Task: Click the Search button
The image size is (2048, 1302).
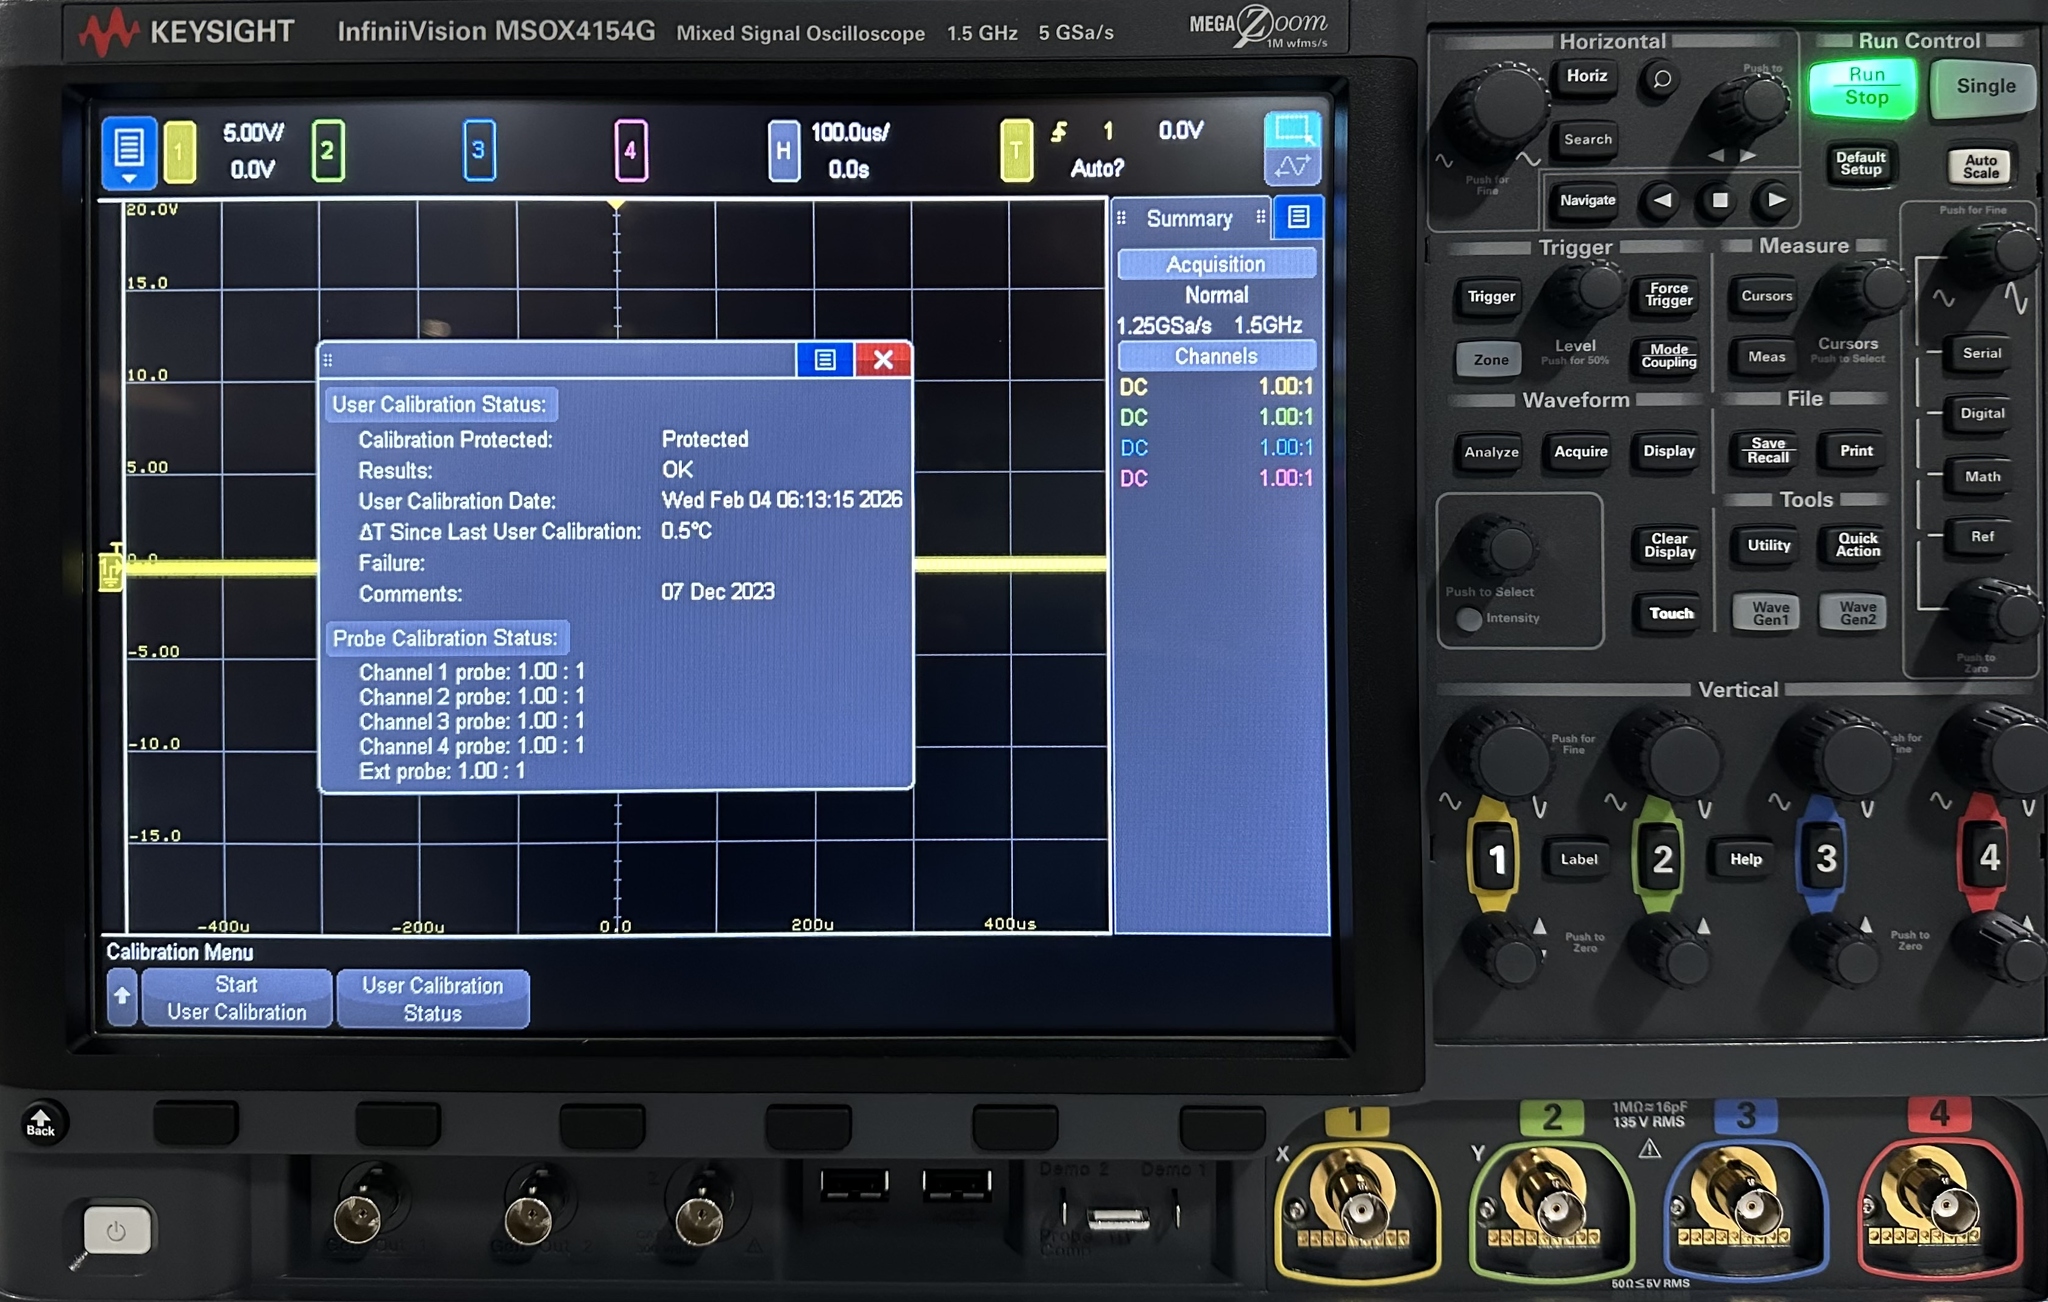Action: (x=1587, y=139)
